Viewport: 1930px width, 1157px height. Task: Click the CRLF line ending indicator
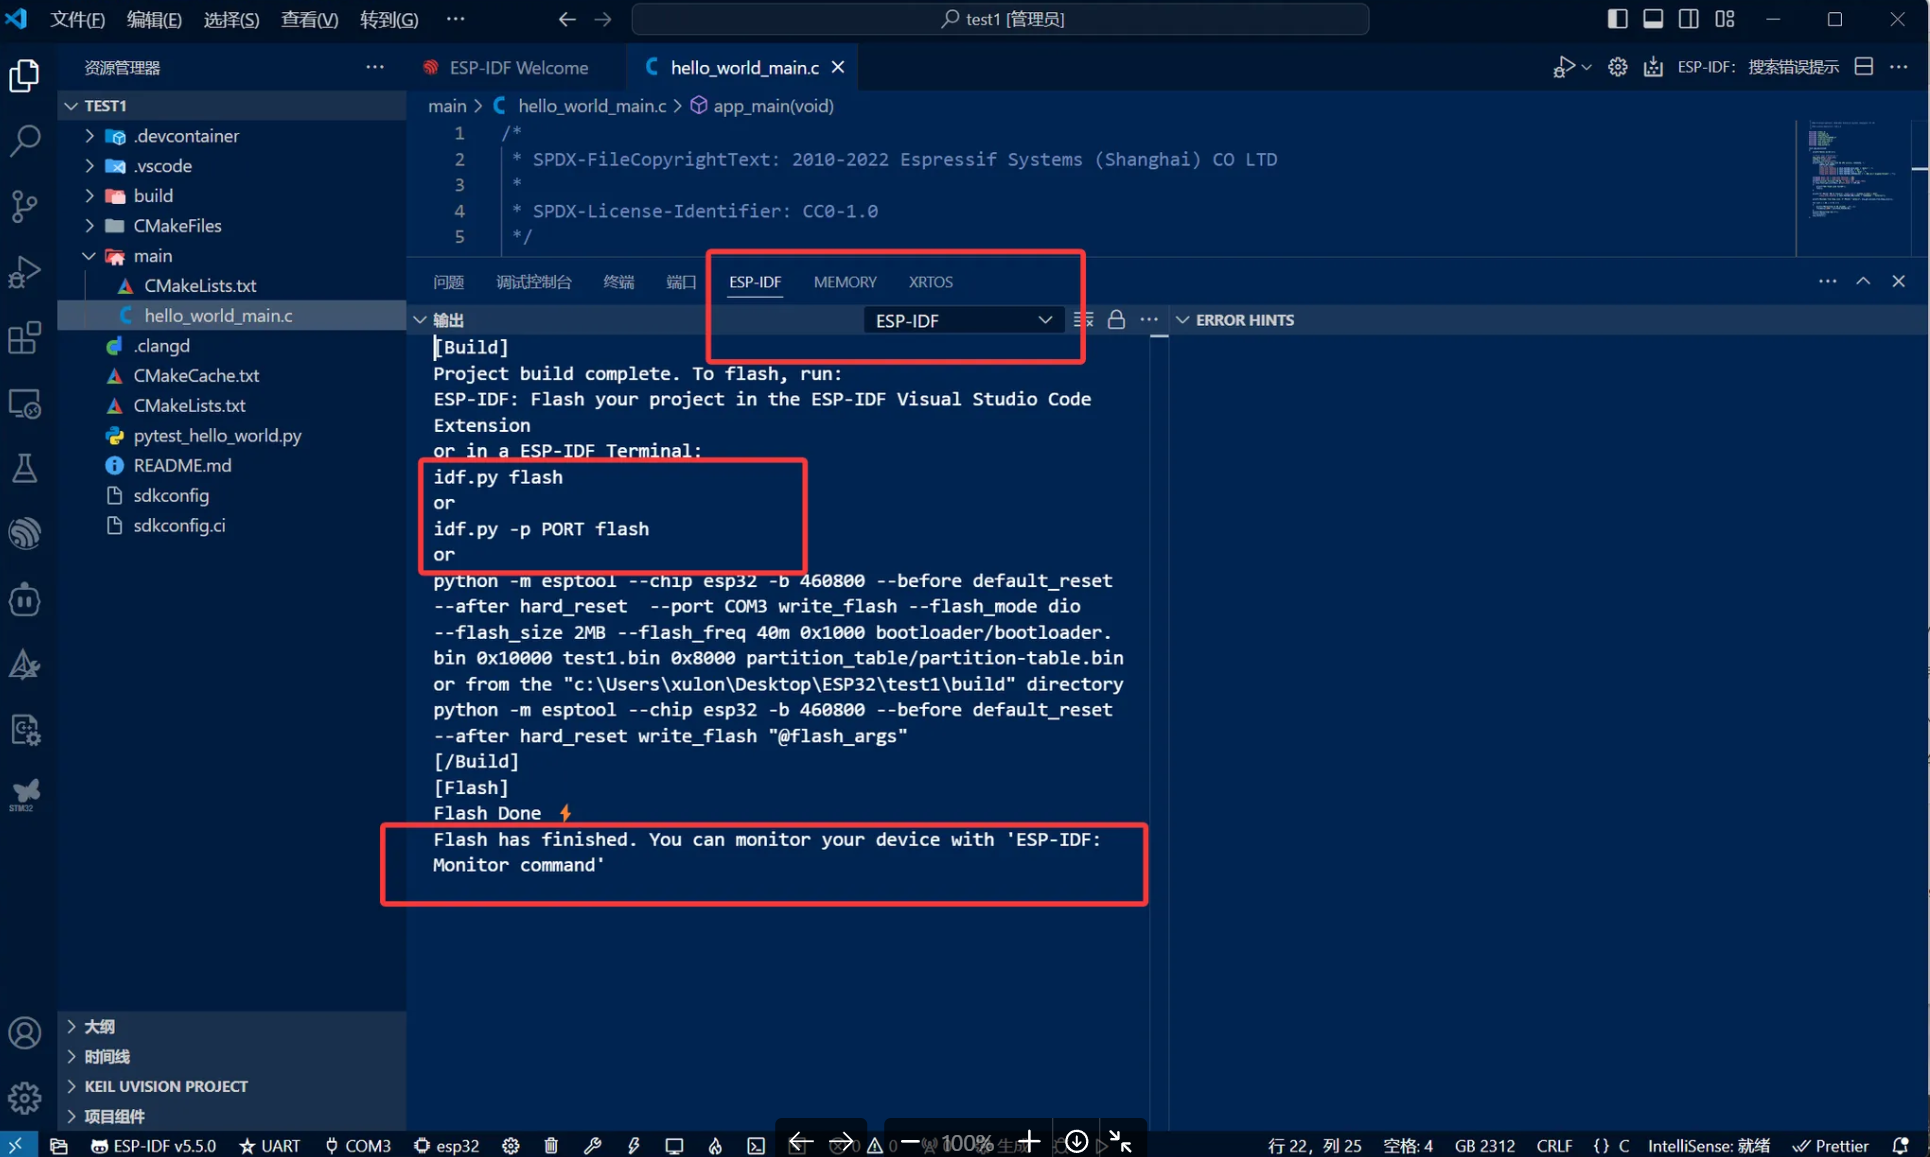tap(1554, 1145)
